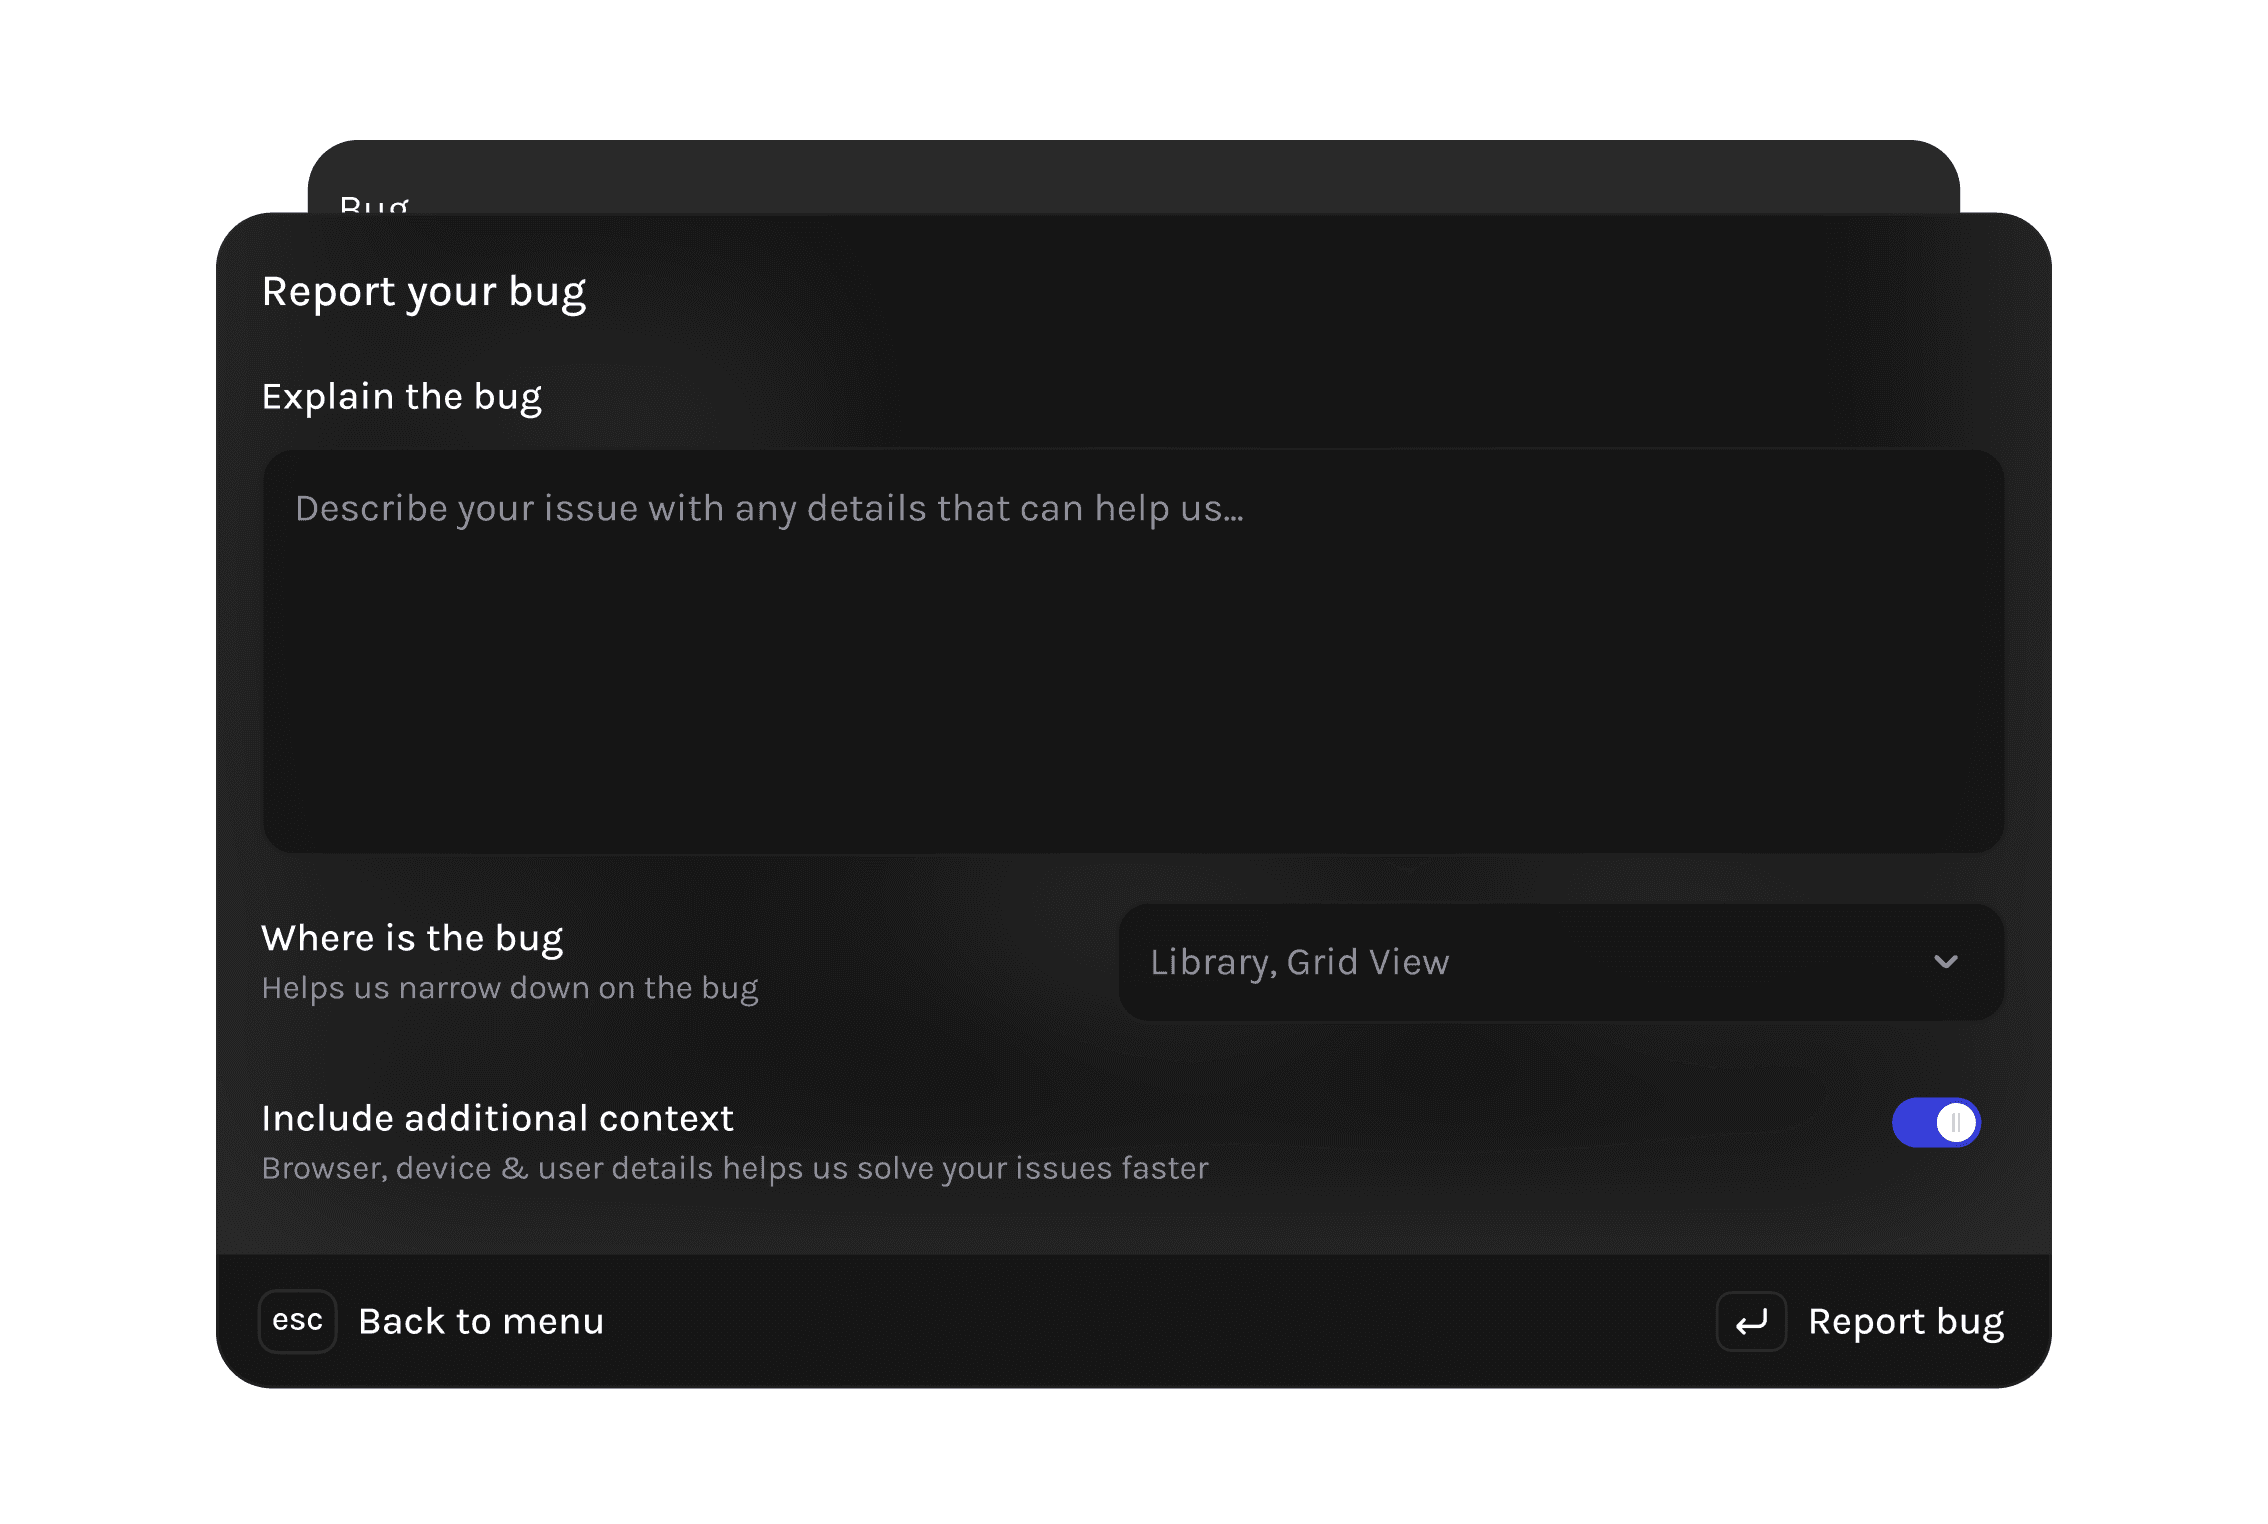Disable the include additional context toggle
Viewport: 2268px width, 1524px height.
[1935, 1122]
